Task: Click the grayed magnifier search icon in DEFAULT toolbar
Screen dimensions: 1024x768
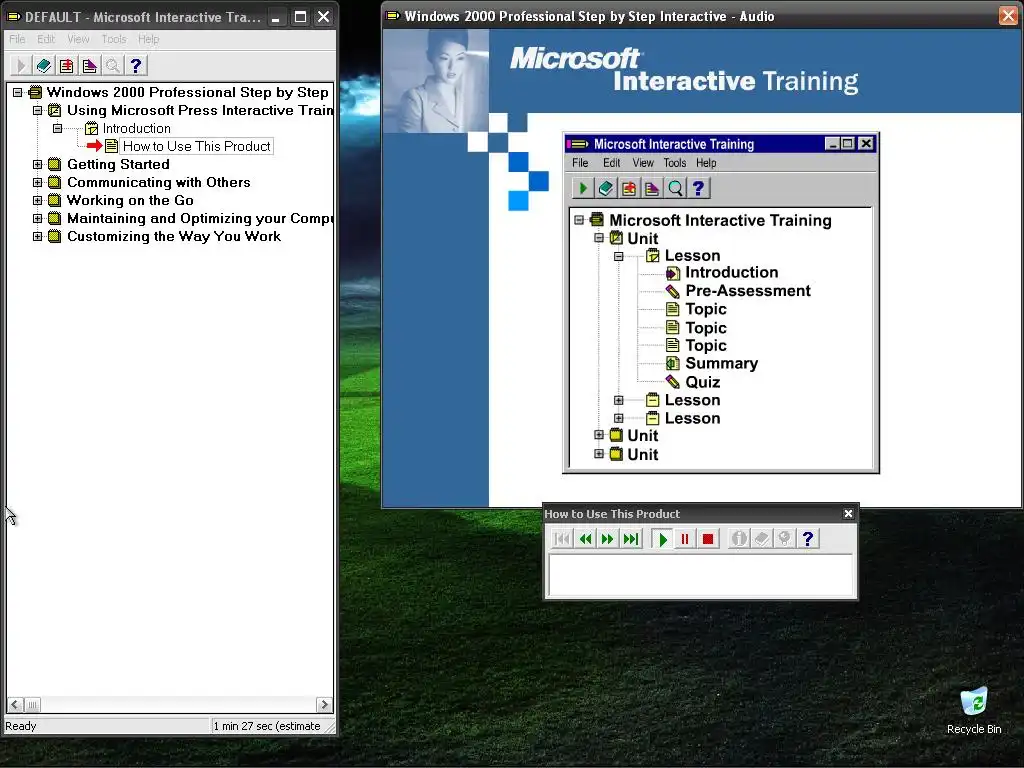Action: click(112, 65)
